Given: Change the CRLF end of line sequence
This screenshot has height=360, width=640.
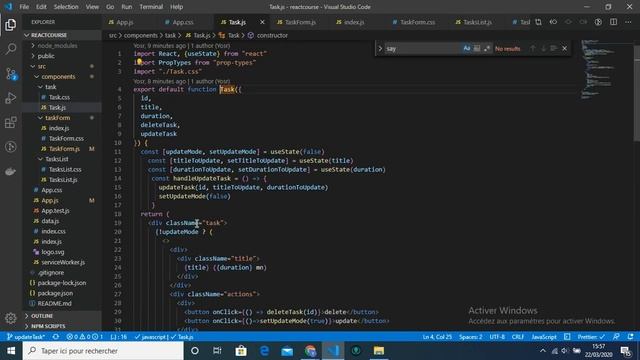Looking at the screenshot, I should 518,337.
